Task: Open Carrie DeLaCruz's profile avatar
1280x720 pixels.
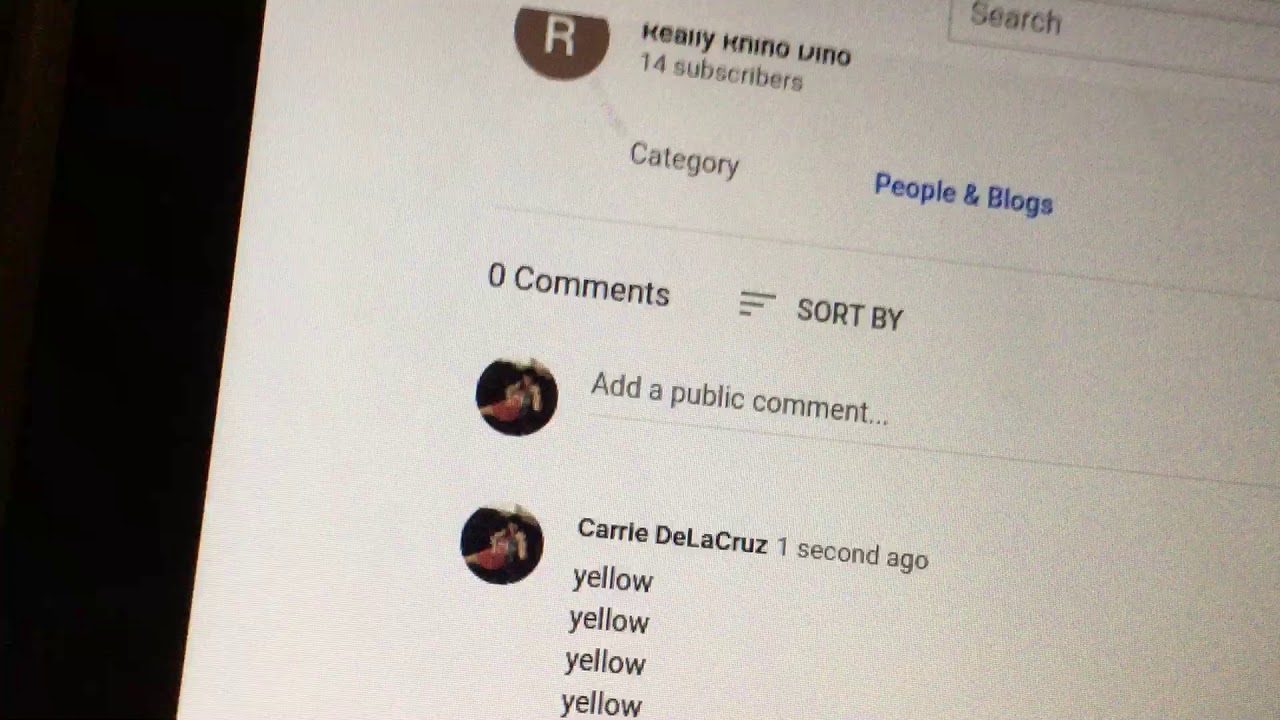Action: tap(501, 544)
